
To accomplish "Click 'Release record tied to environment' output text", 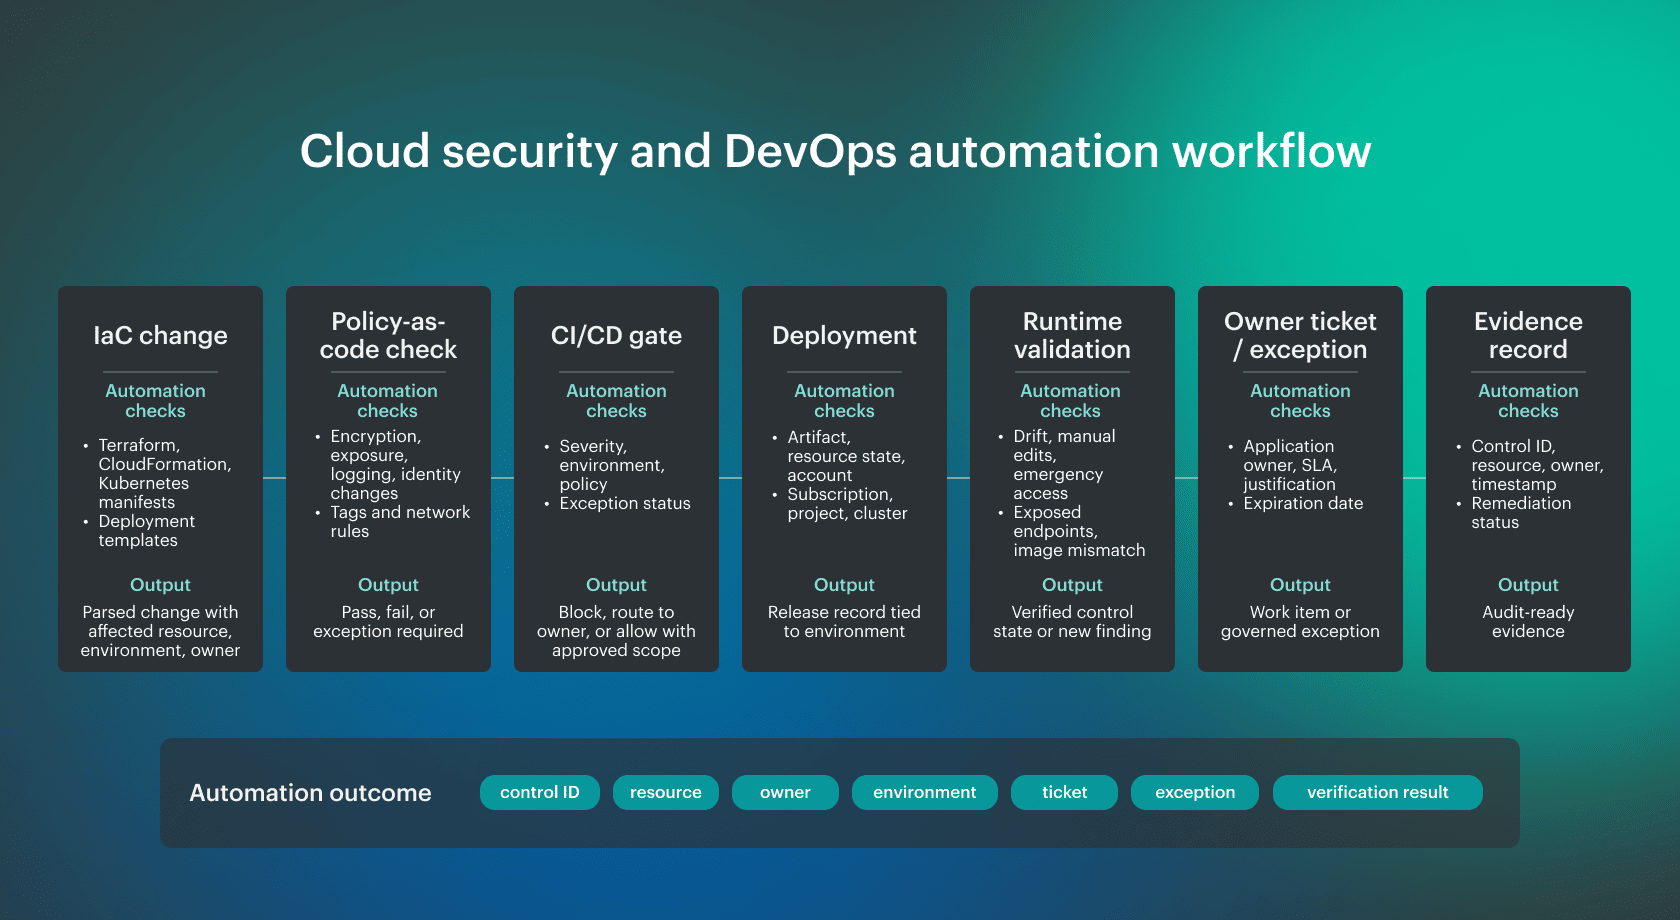I will pos(844,622).
